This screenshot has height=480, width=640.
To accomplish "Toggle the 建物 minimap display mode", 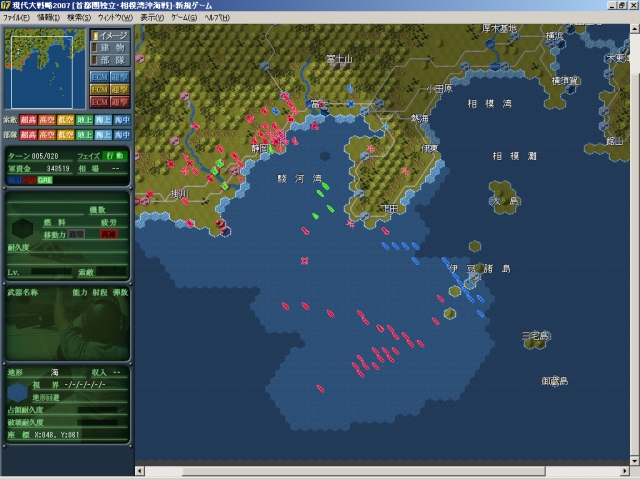I will tap(110, 48).
